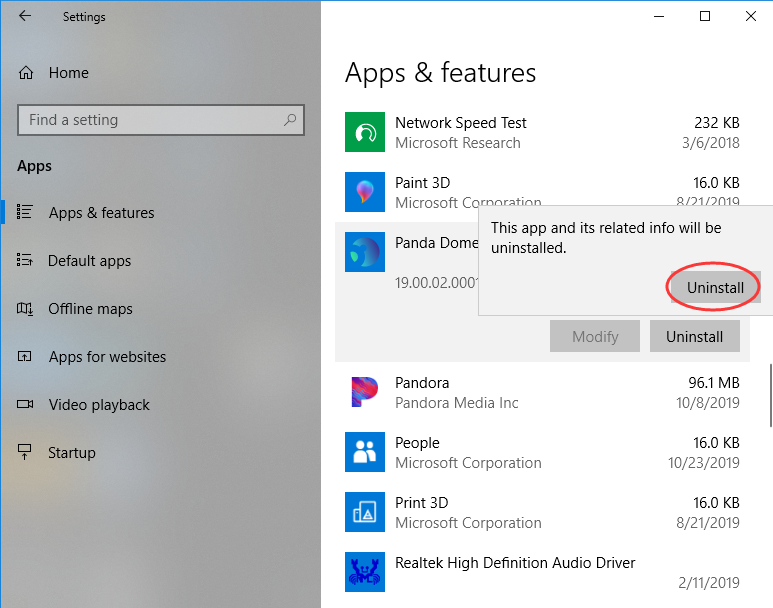Click the Panda Dome app icon
The width and height of the screenshot is (773, 608).
point(365,252)
